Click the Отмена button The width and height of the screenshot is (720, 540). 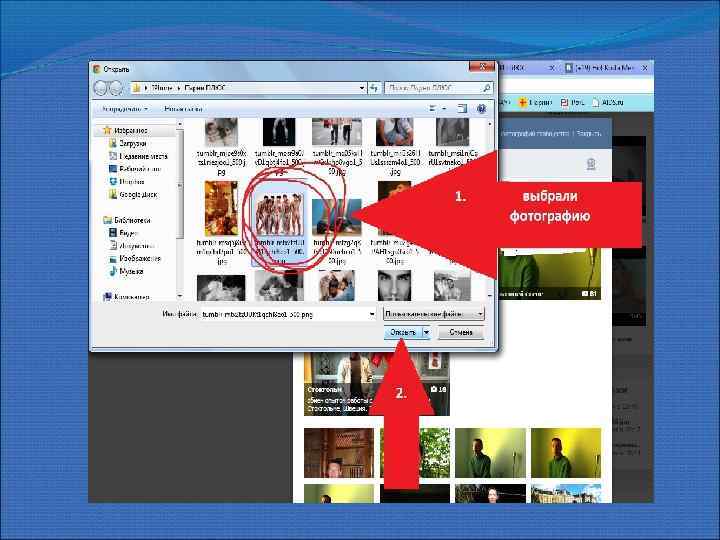click(x=461, y=332)
